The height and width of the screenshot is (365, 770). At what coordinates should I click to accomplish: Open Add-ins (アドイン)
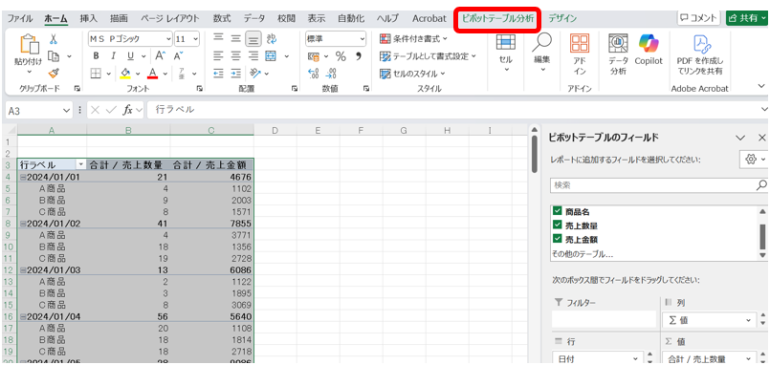pyautogui.click(x=579, y=54)
